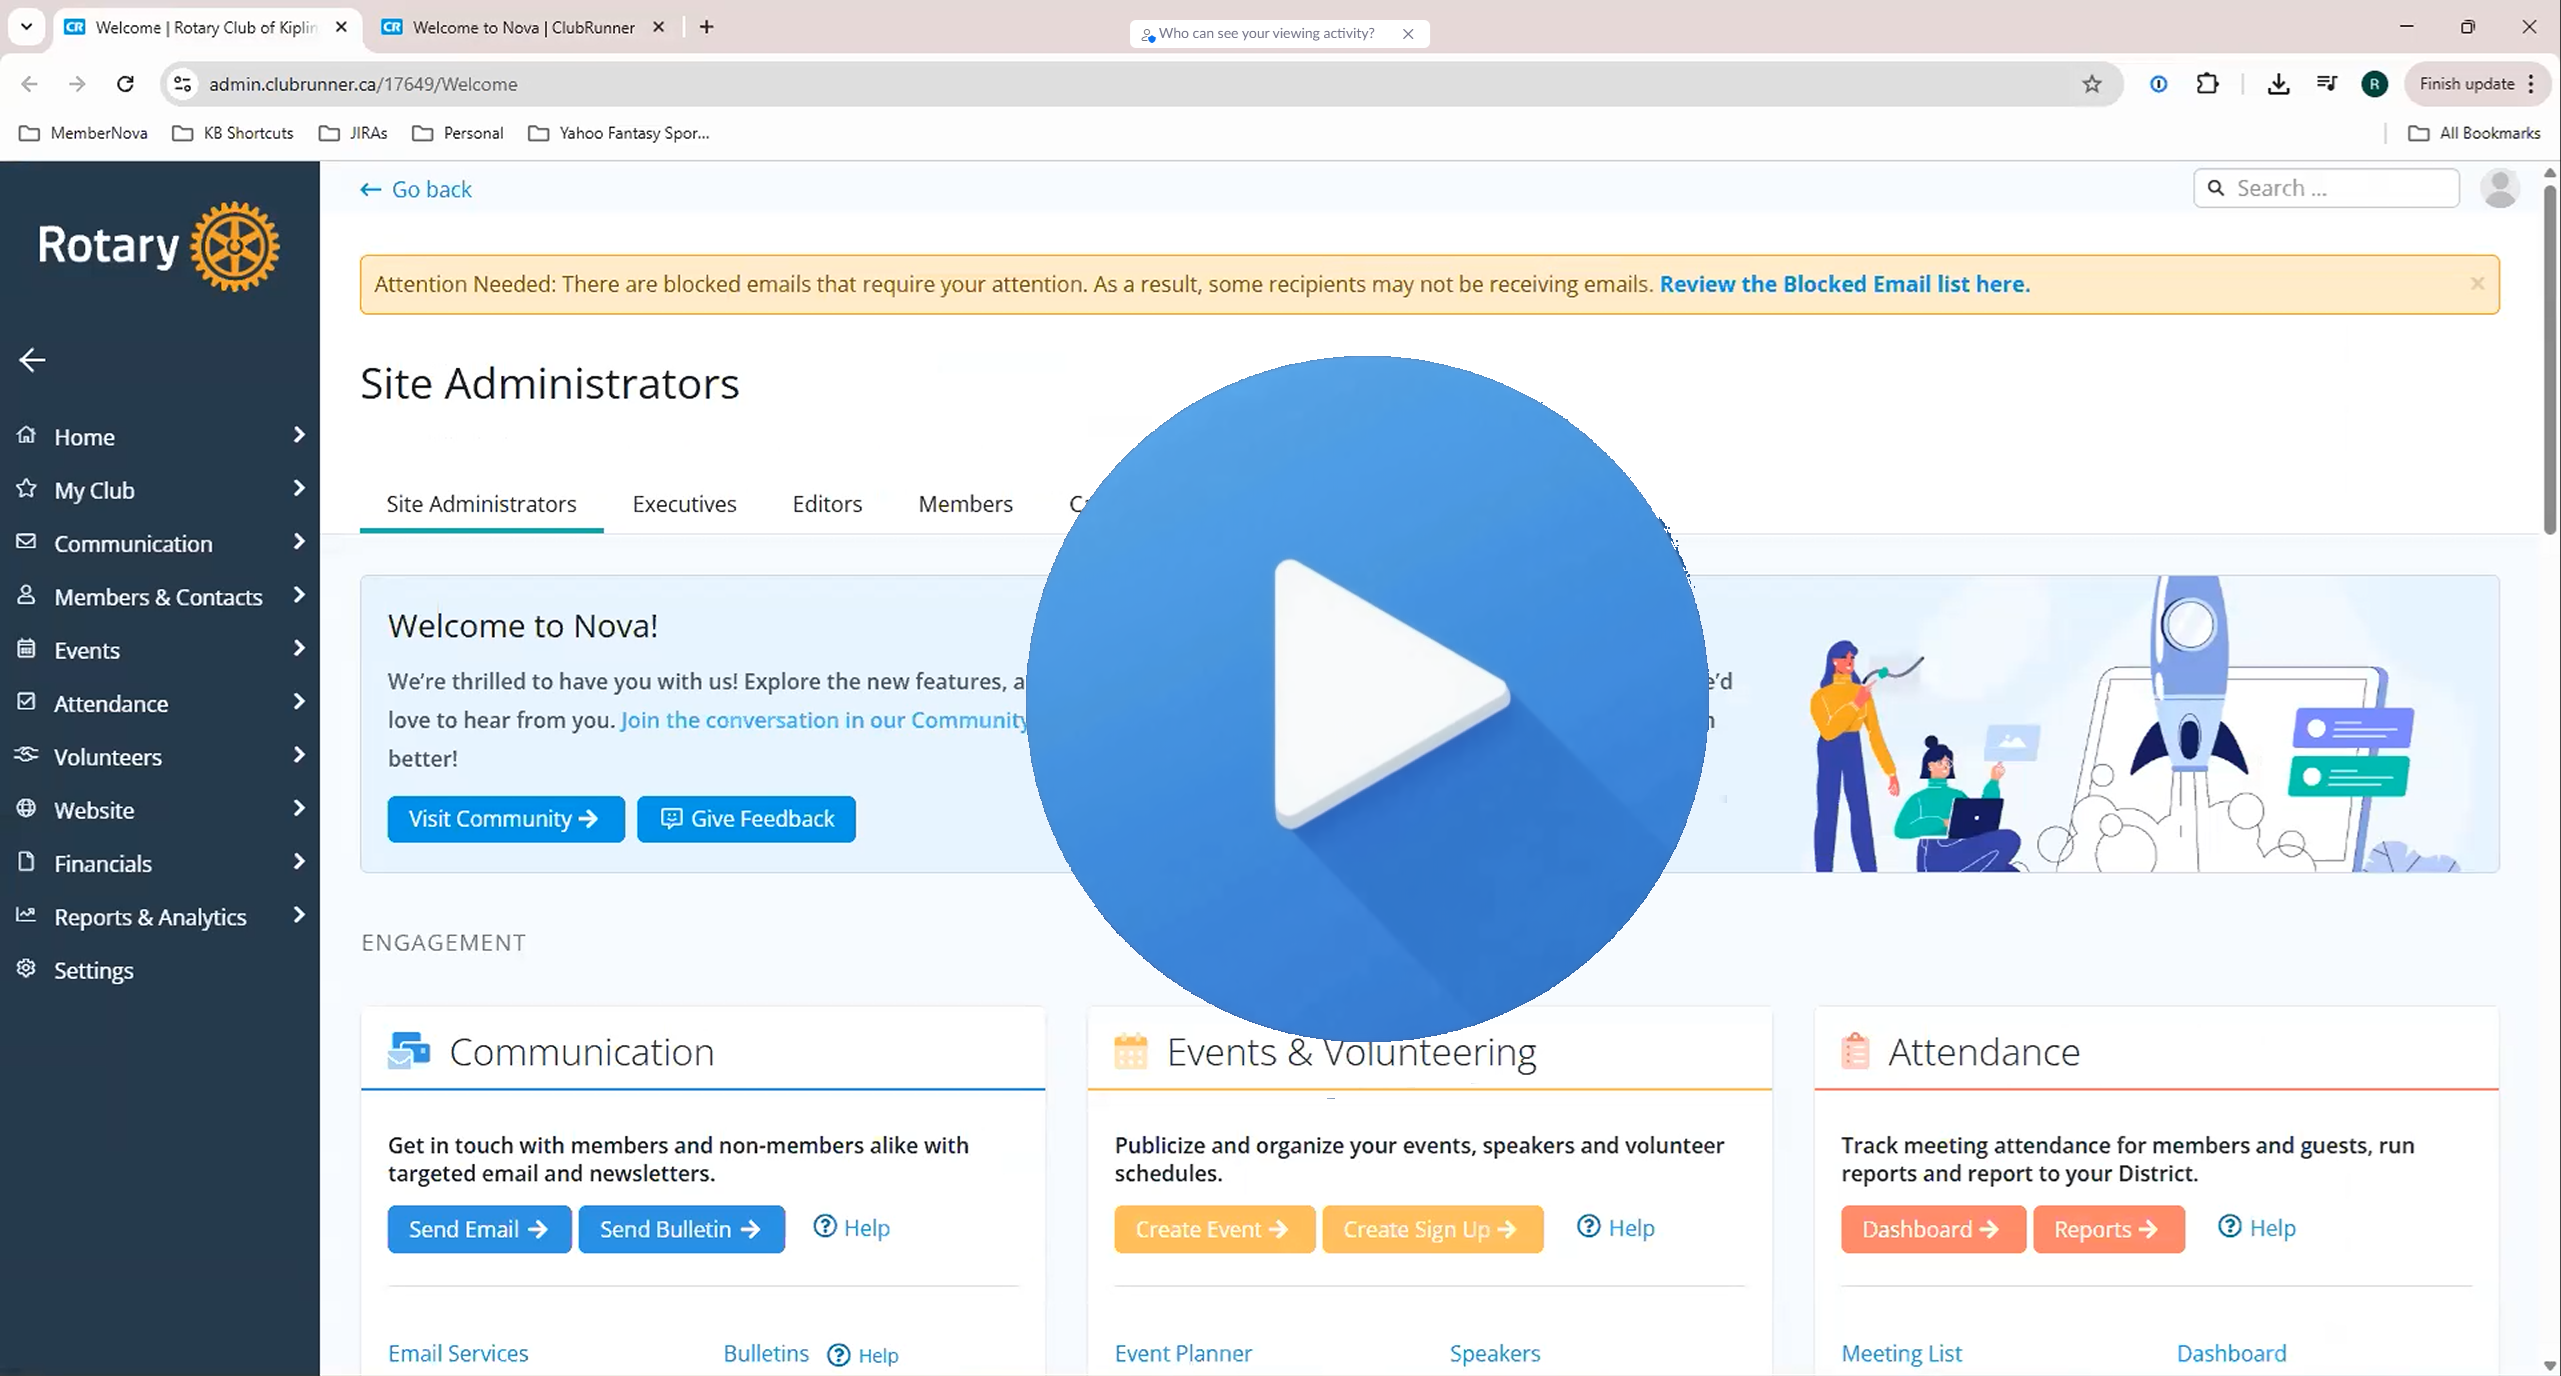Expand the Members & Contacts submenu

pos(297,595)
